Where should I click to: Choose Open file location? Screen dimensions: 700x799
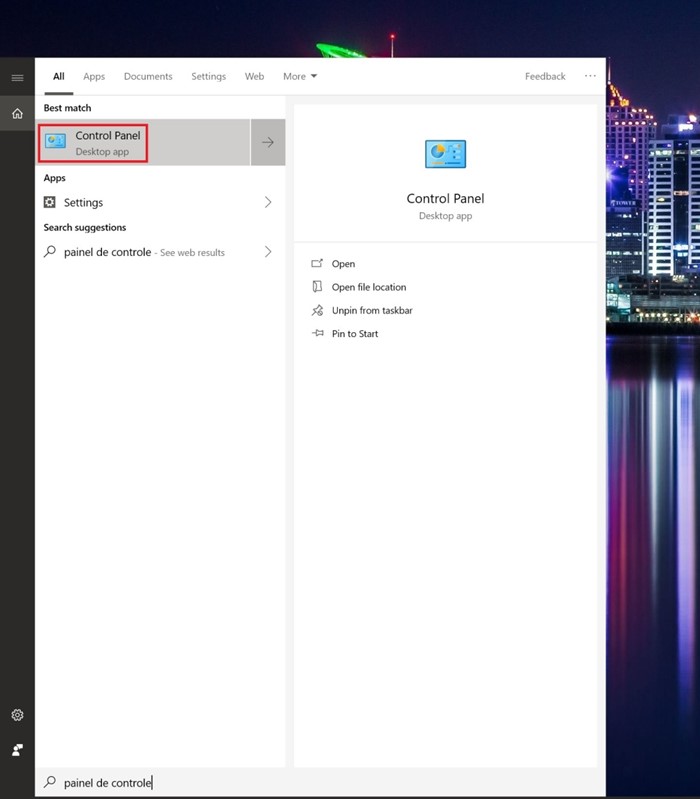point(368,287)
